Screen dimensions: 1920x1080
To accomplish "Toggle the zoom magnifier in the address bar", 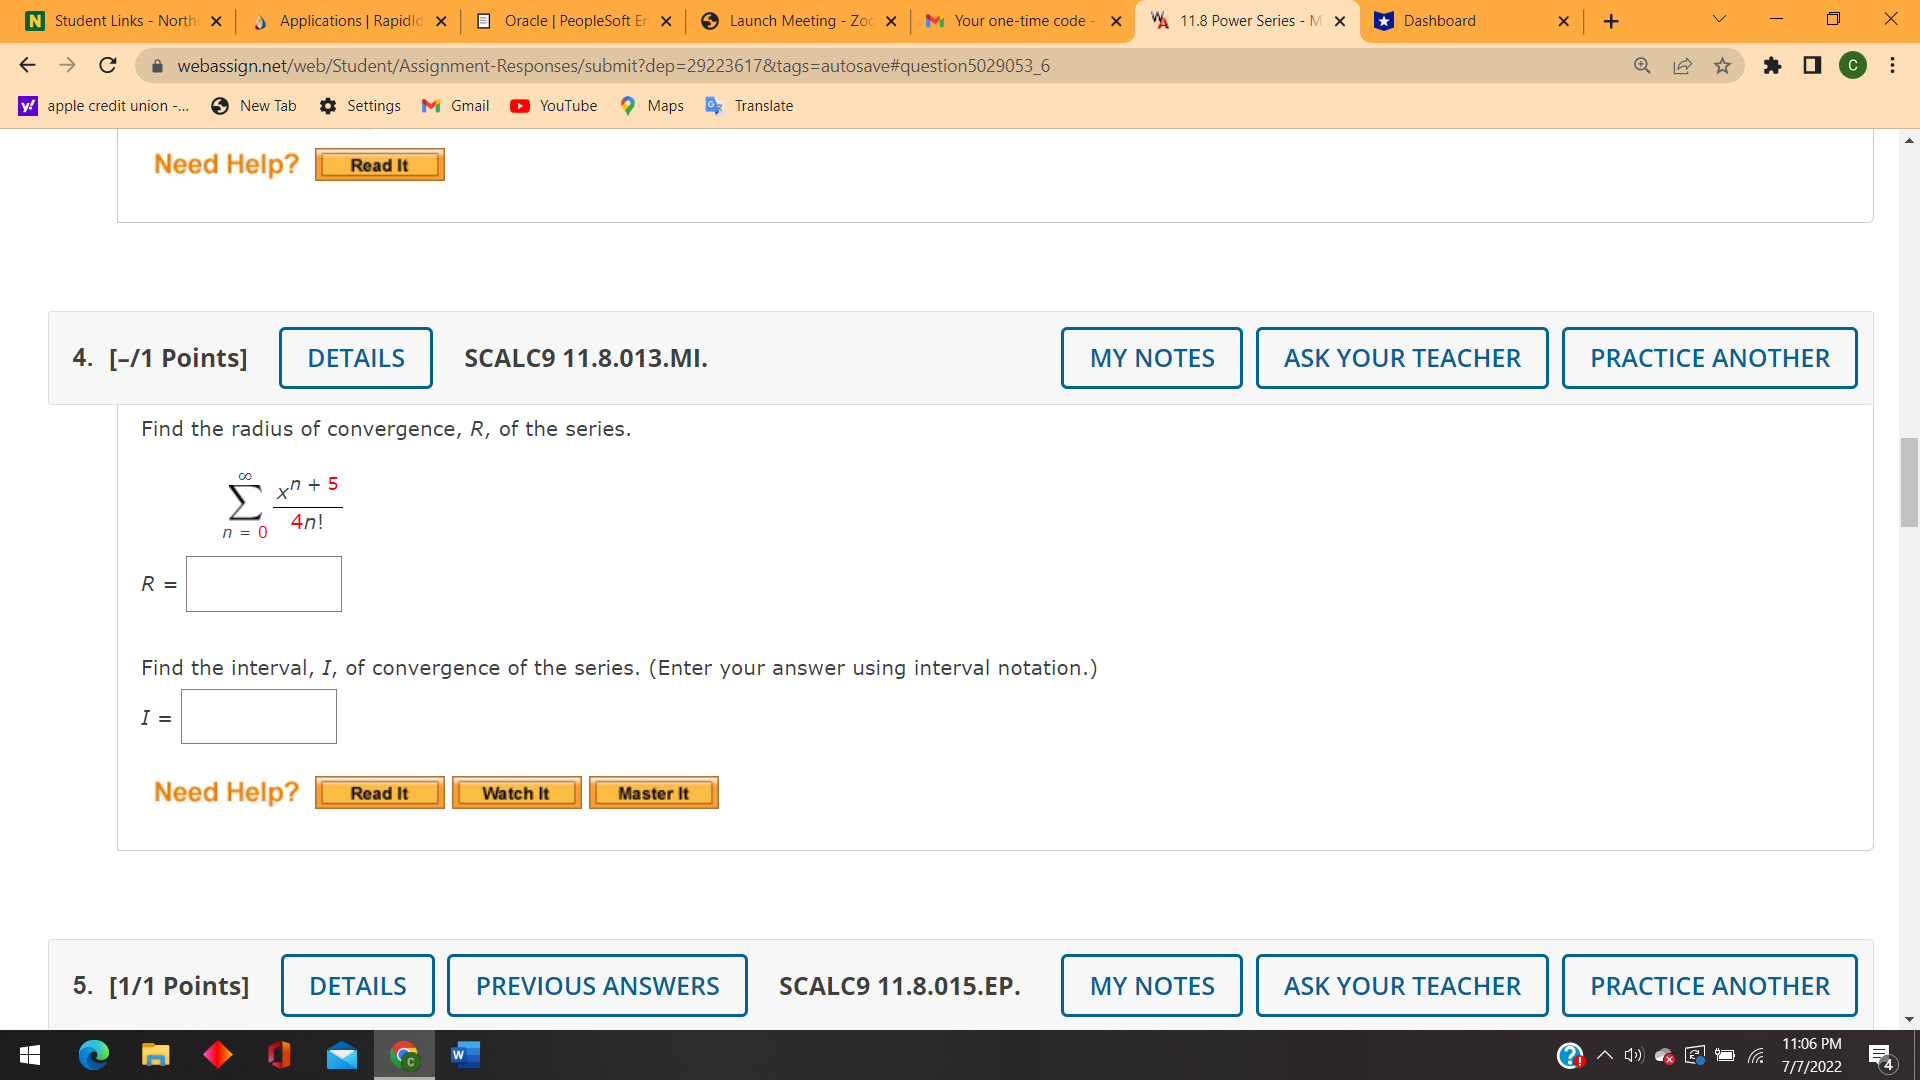I will click(1641, 65).
